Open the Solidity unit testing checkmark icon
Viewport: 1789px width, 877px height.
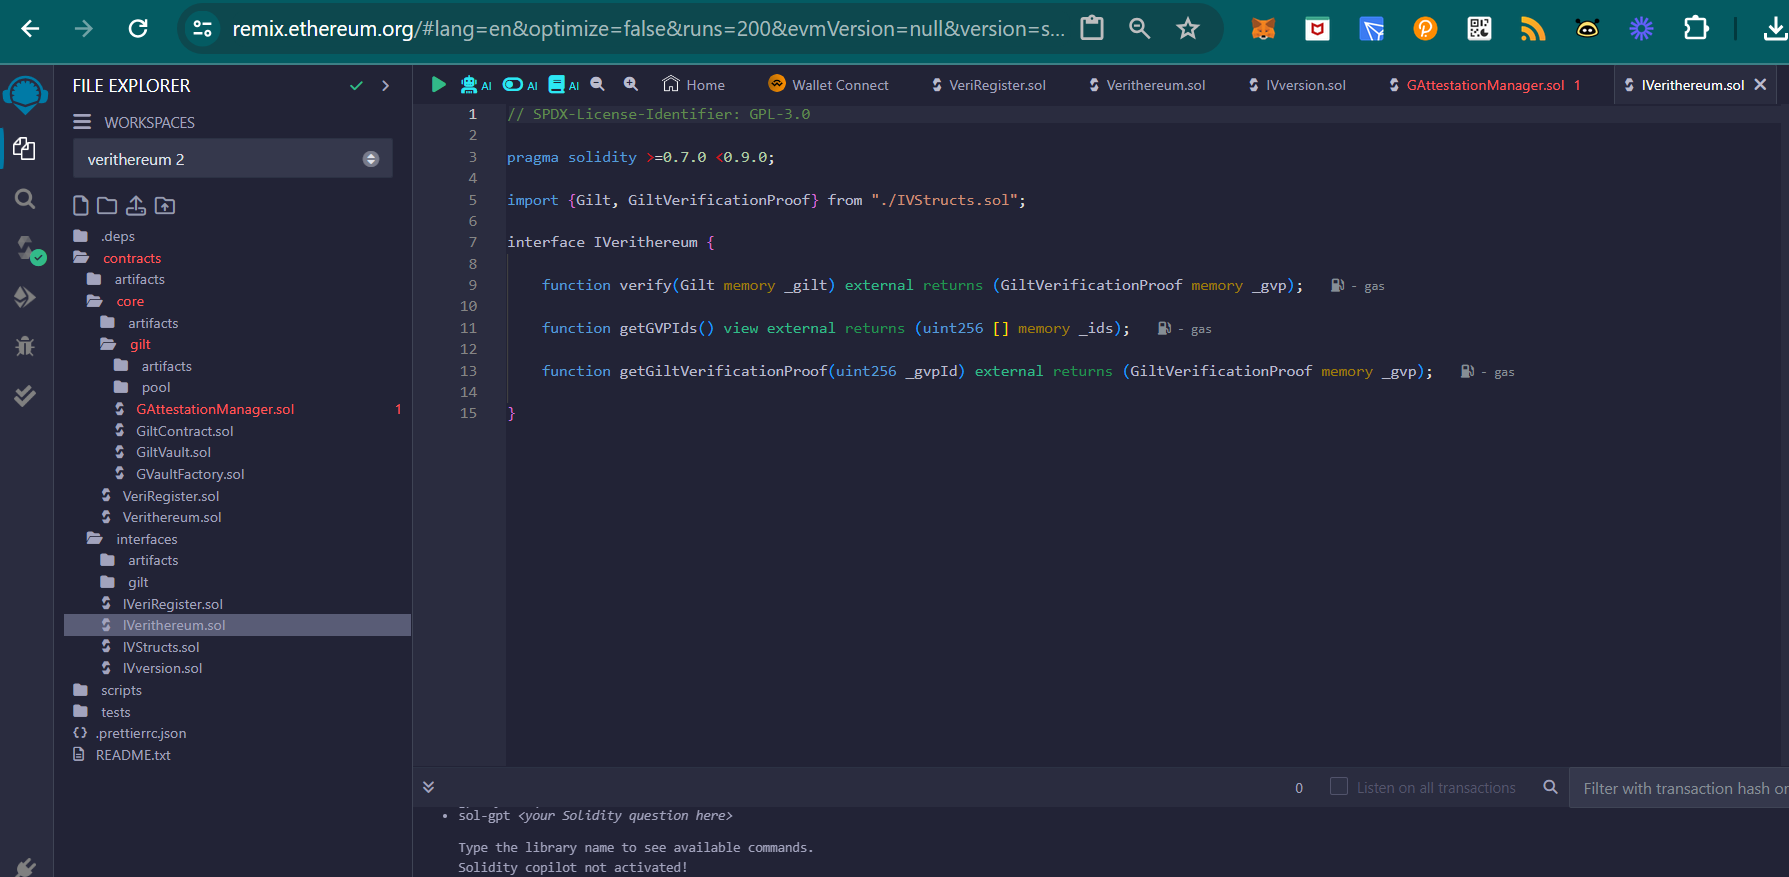point(25,395)
